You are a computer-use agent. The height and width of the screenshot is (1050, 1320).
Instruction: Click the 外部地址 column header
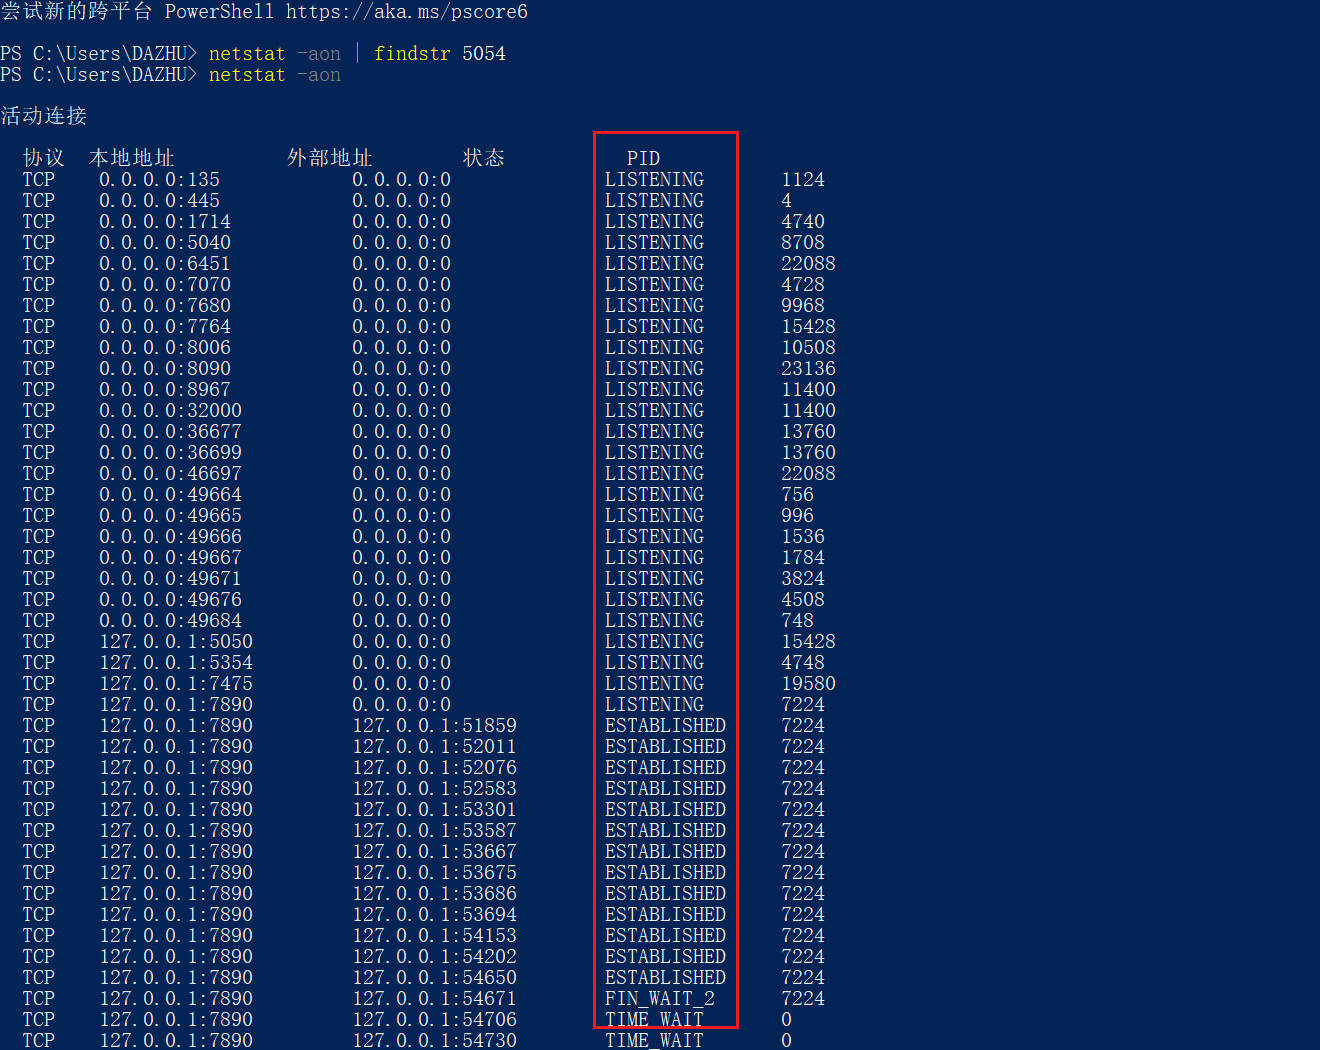pyautogui.click(x=329, y=158)
